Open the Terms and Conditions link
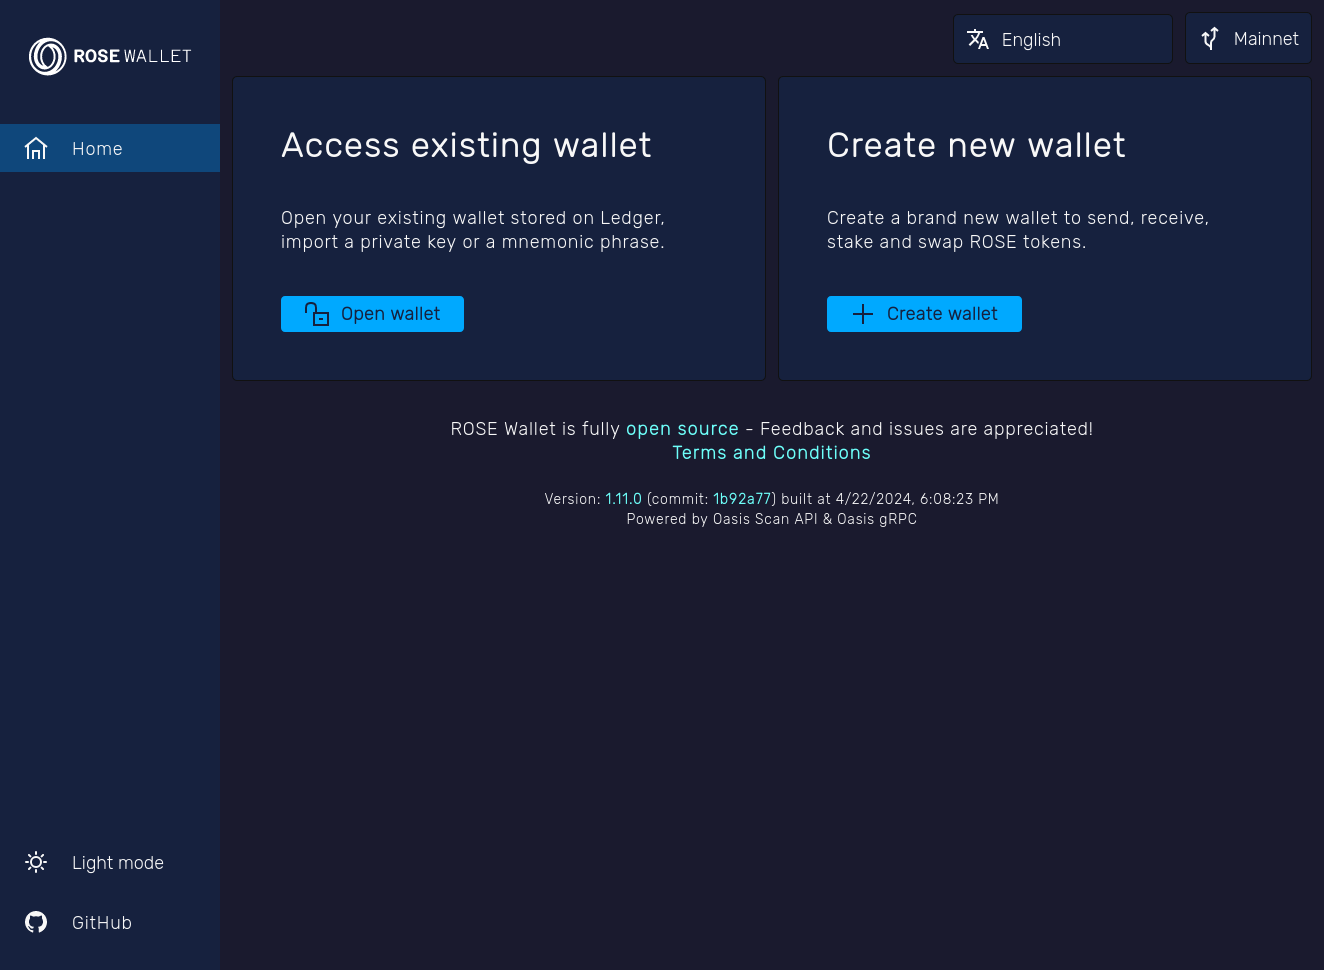This screenshot has width=1324, height=970. click(771, 453)
